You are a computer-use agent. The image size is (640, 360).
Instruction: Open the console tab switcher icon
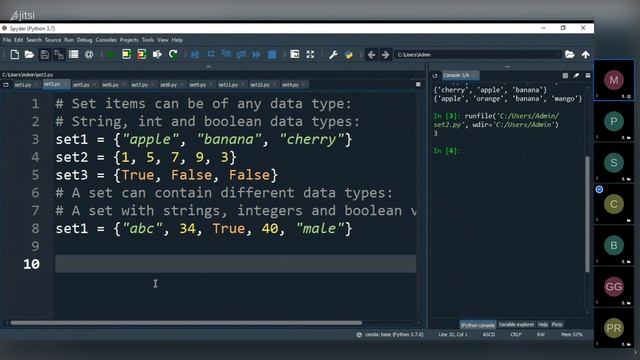tap(435, 76)
